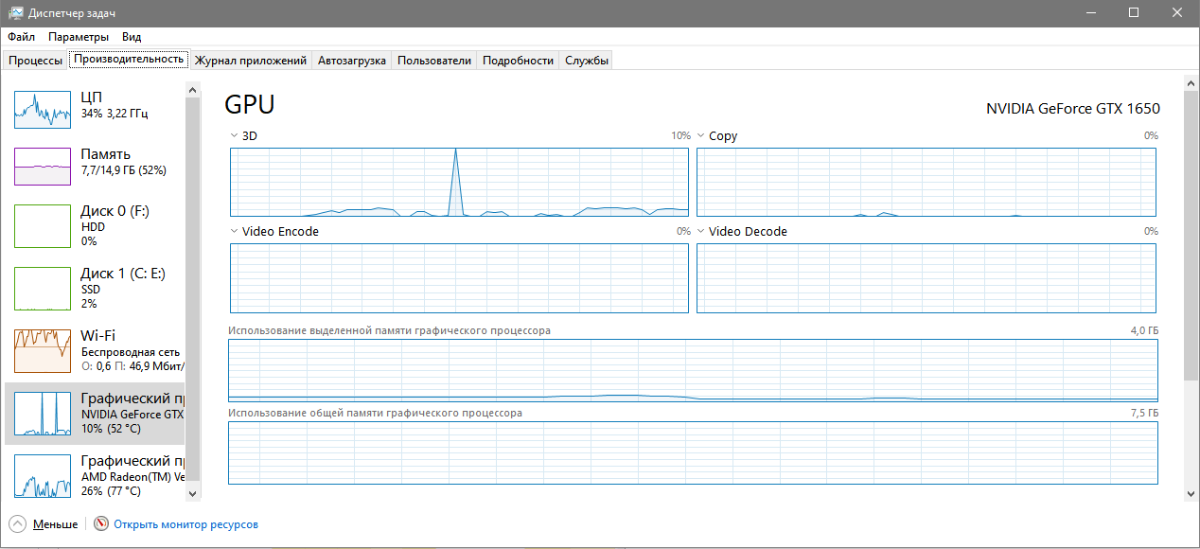This screenshot has width=1200, height=549.
Task: Click the 7,7/14,9 ГБ (52%) memory value
Action: 123,170
